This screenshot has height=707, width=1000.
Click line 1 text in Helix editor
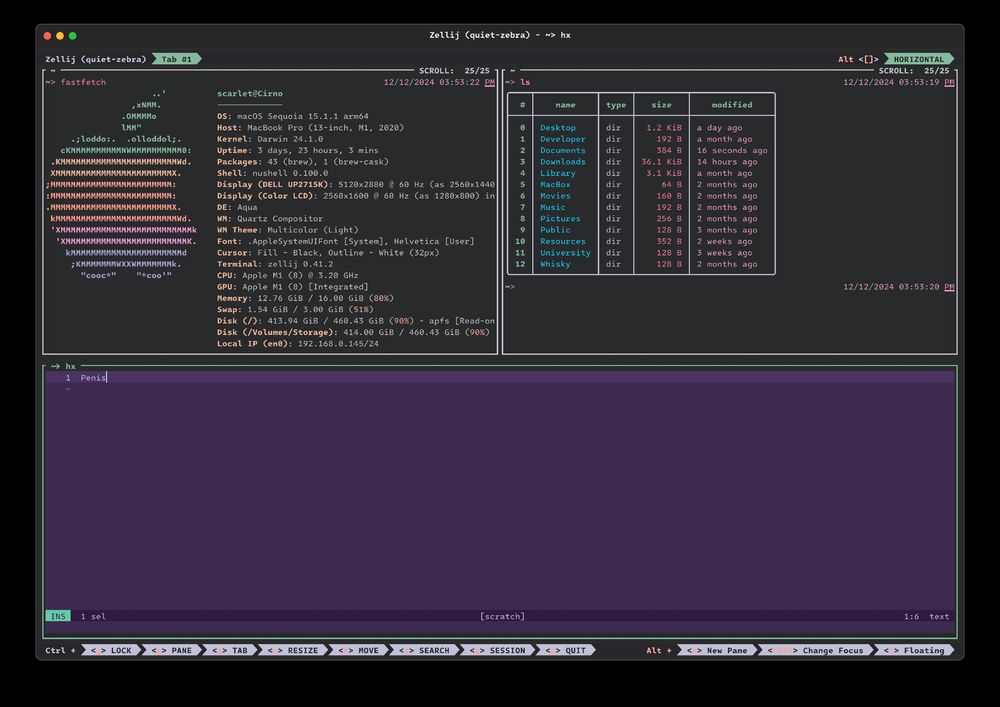[x=93, y=378]
